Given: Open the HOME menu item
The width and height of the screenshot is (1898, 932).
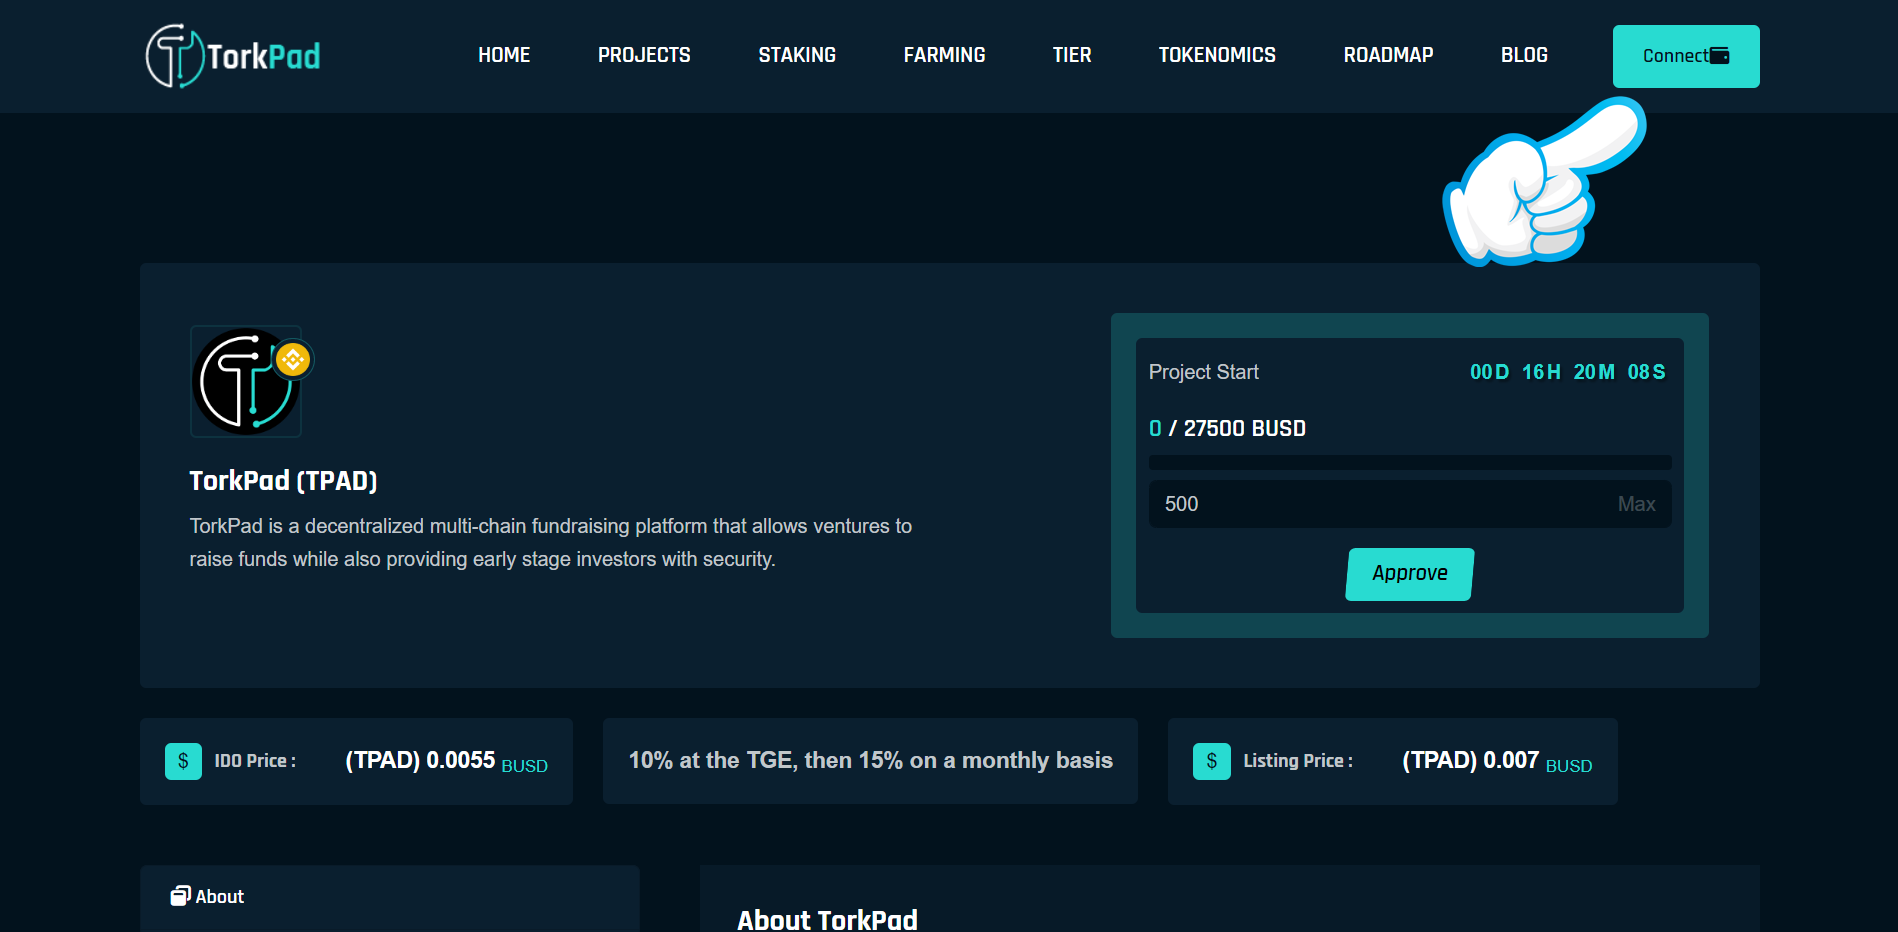Looking at the screenshot, I should point(504,56).
